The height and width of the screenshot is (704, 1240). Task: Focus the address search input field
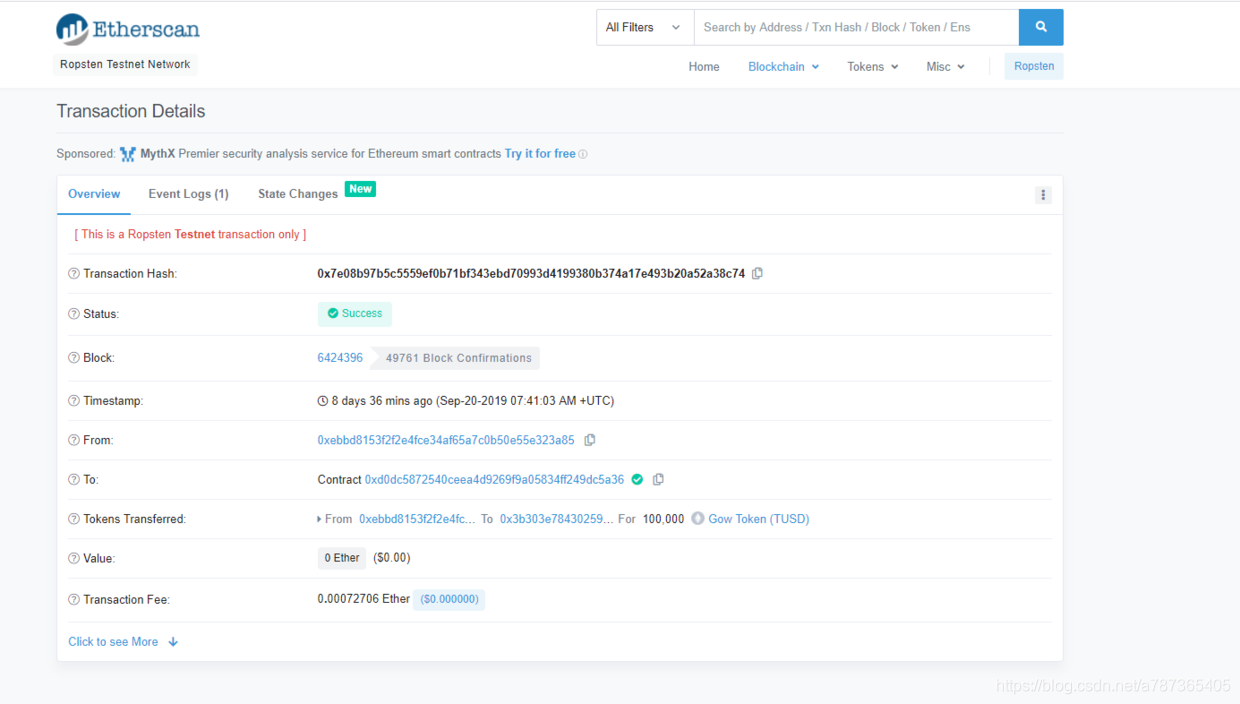(x=855, y=27)
